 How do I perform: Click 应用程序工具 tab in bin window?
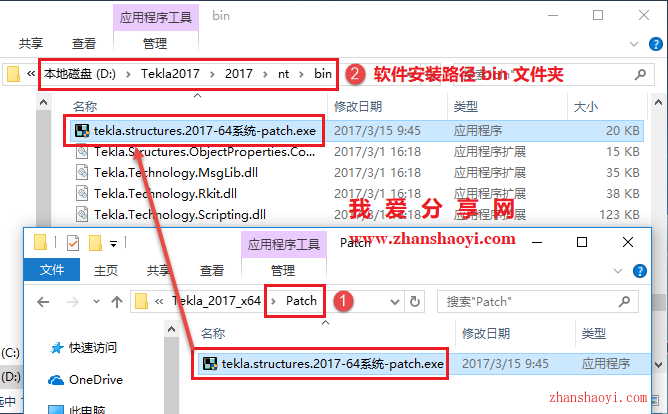(x=155, y=17)
